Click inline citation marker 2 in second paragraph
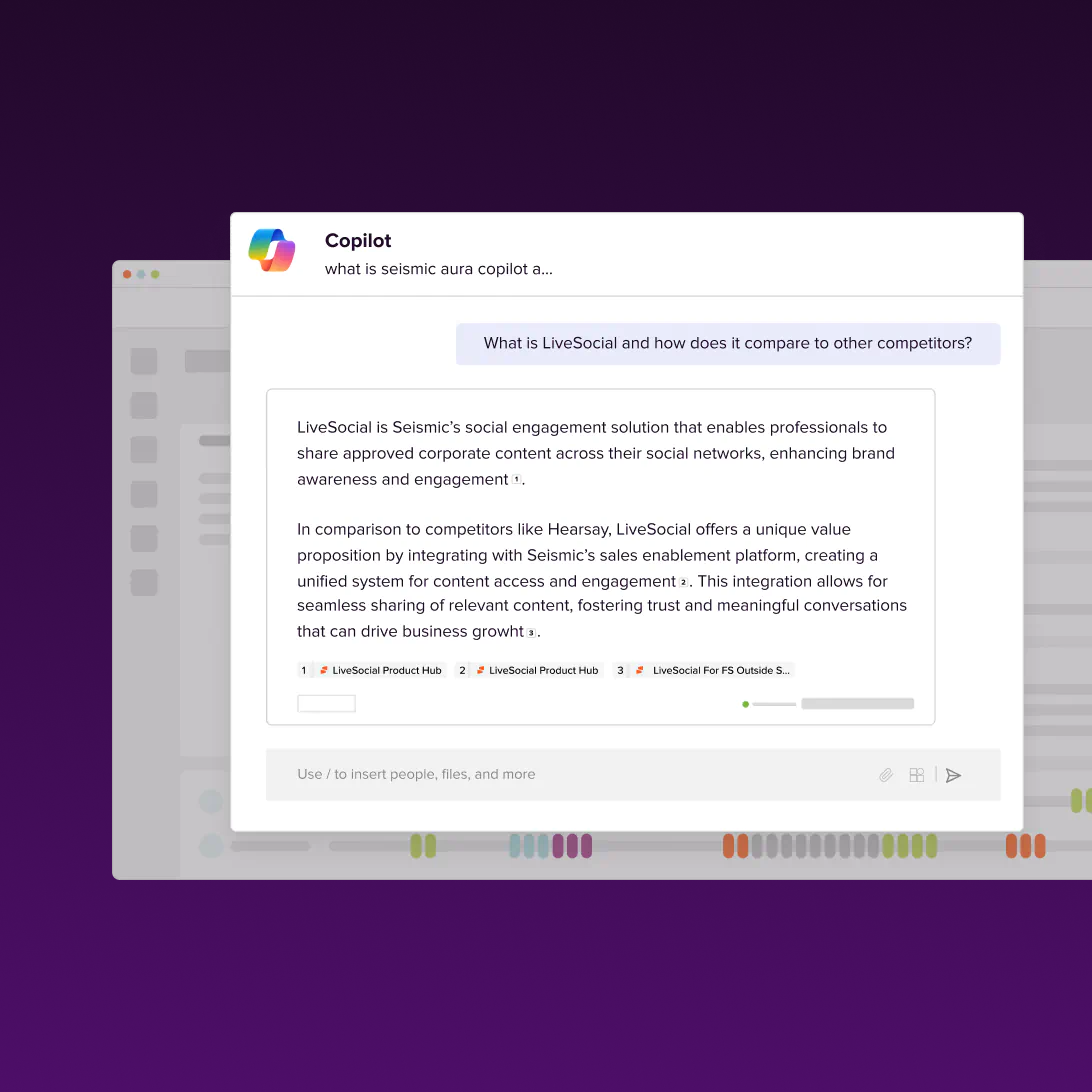Screen dimensions: 1092x1092 coord(684,582)
